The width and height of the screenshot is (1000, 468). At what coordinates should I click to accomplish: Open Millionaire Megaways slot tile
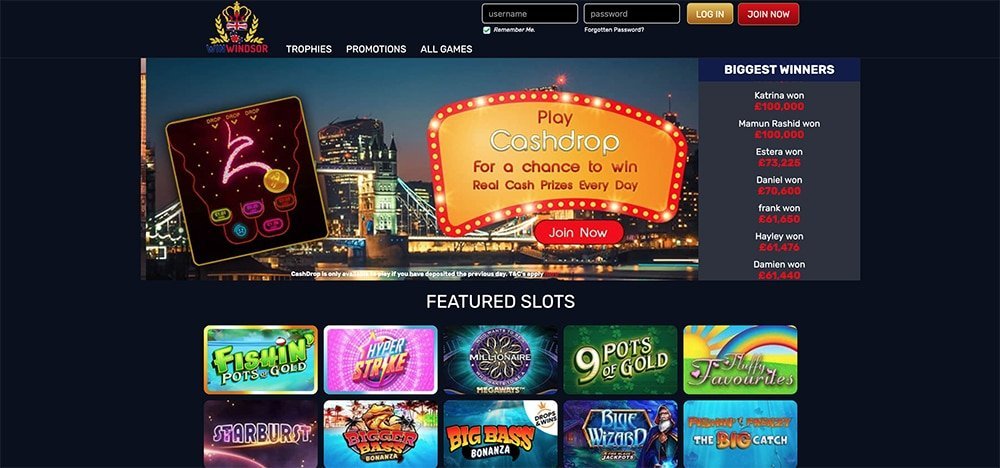click(x=501, y=360)
